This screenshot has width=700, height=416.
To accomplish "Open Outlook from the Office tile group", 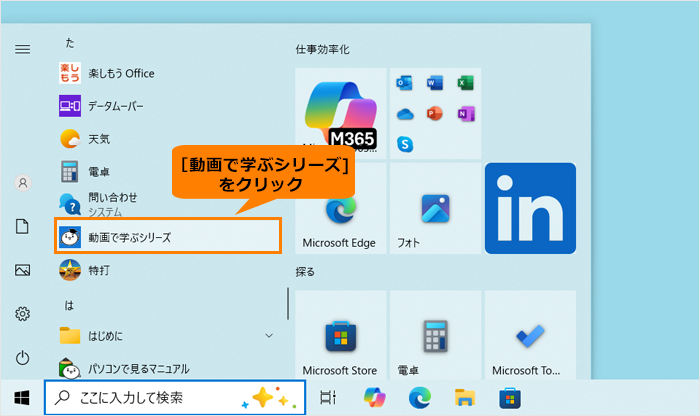I will click(x=405, y=83).
